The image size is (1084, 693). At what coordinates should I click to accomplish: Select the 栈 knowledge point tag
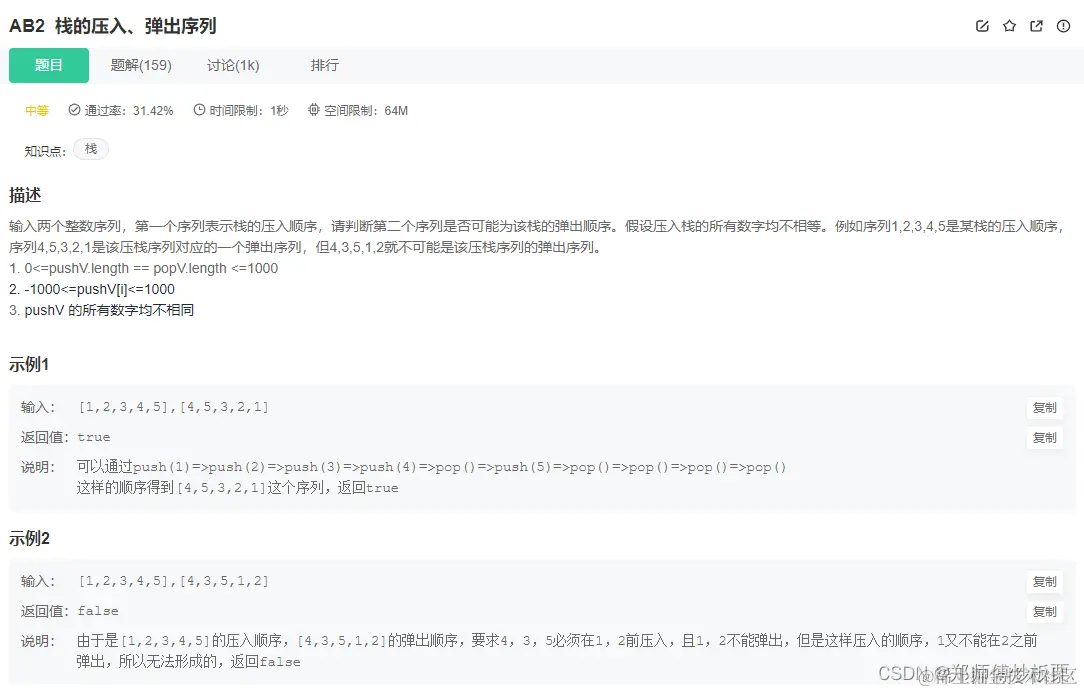tap(90, 148)
